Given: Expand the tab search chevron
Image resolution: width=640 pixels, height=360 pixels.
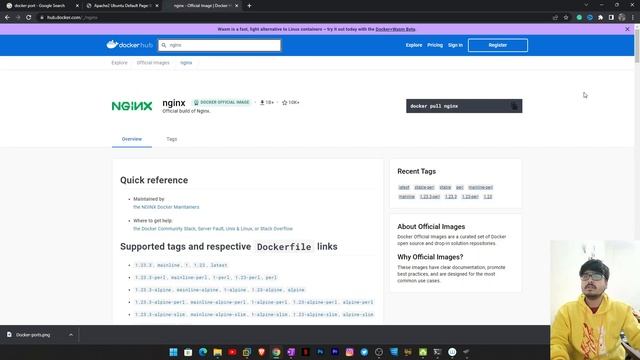Looking at the screenshot, I should pyautogui.click(x=586, y=5).
